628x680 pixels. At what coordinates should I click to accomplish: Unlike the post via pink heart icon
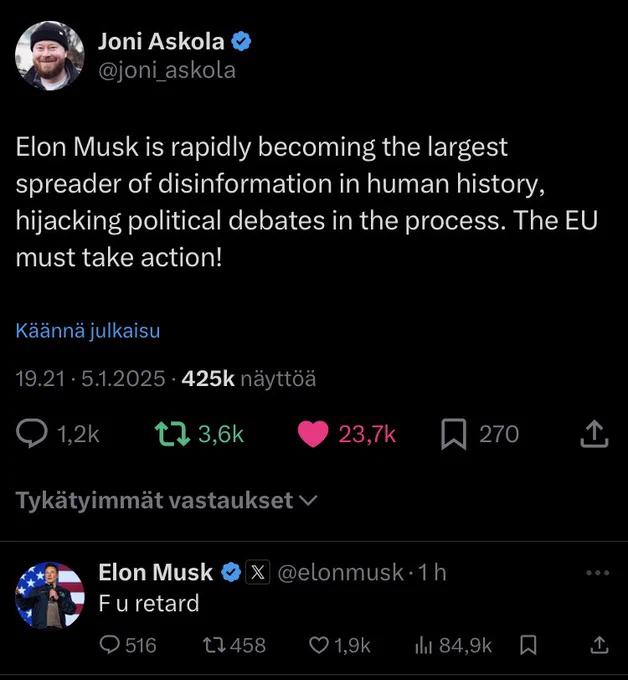pos(313,434)
